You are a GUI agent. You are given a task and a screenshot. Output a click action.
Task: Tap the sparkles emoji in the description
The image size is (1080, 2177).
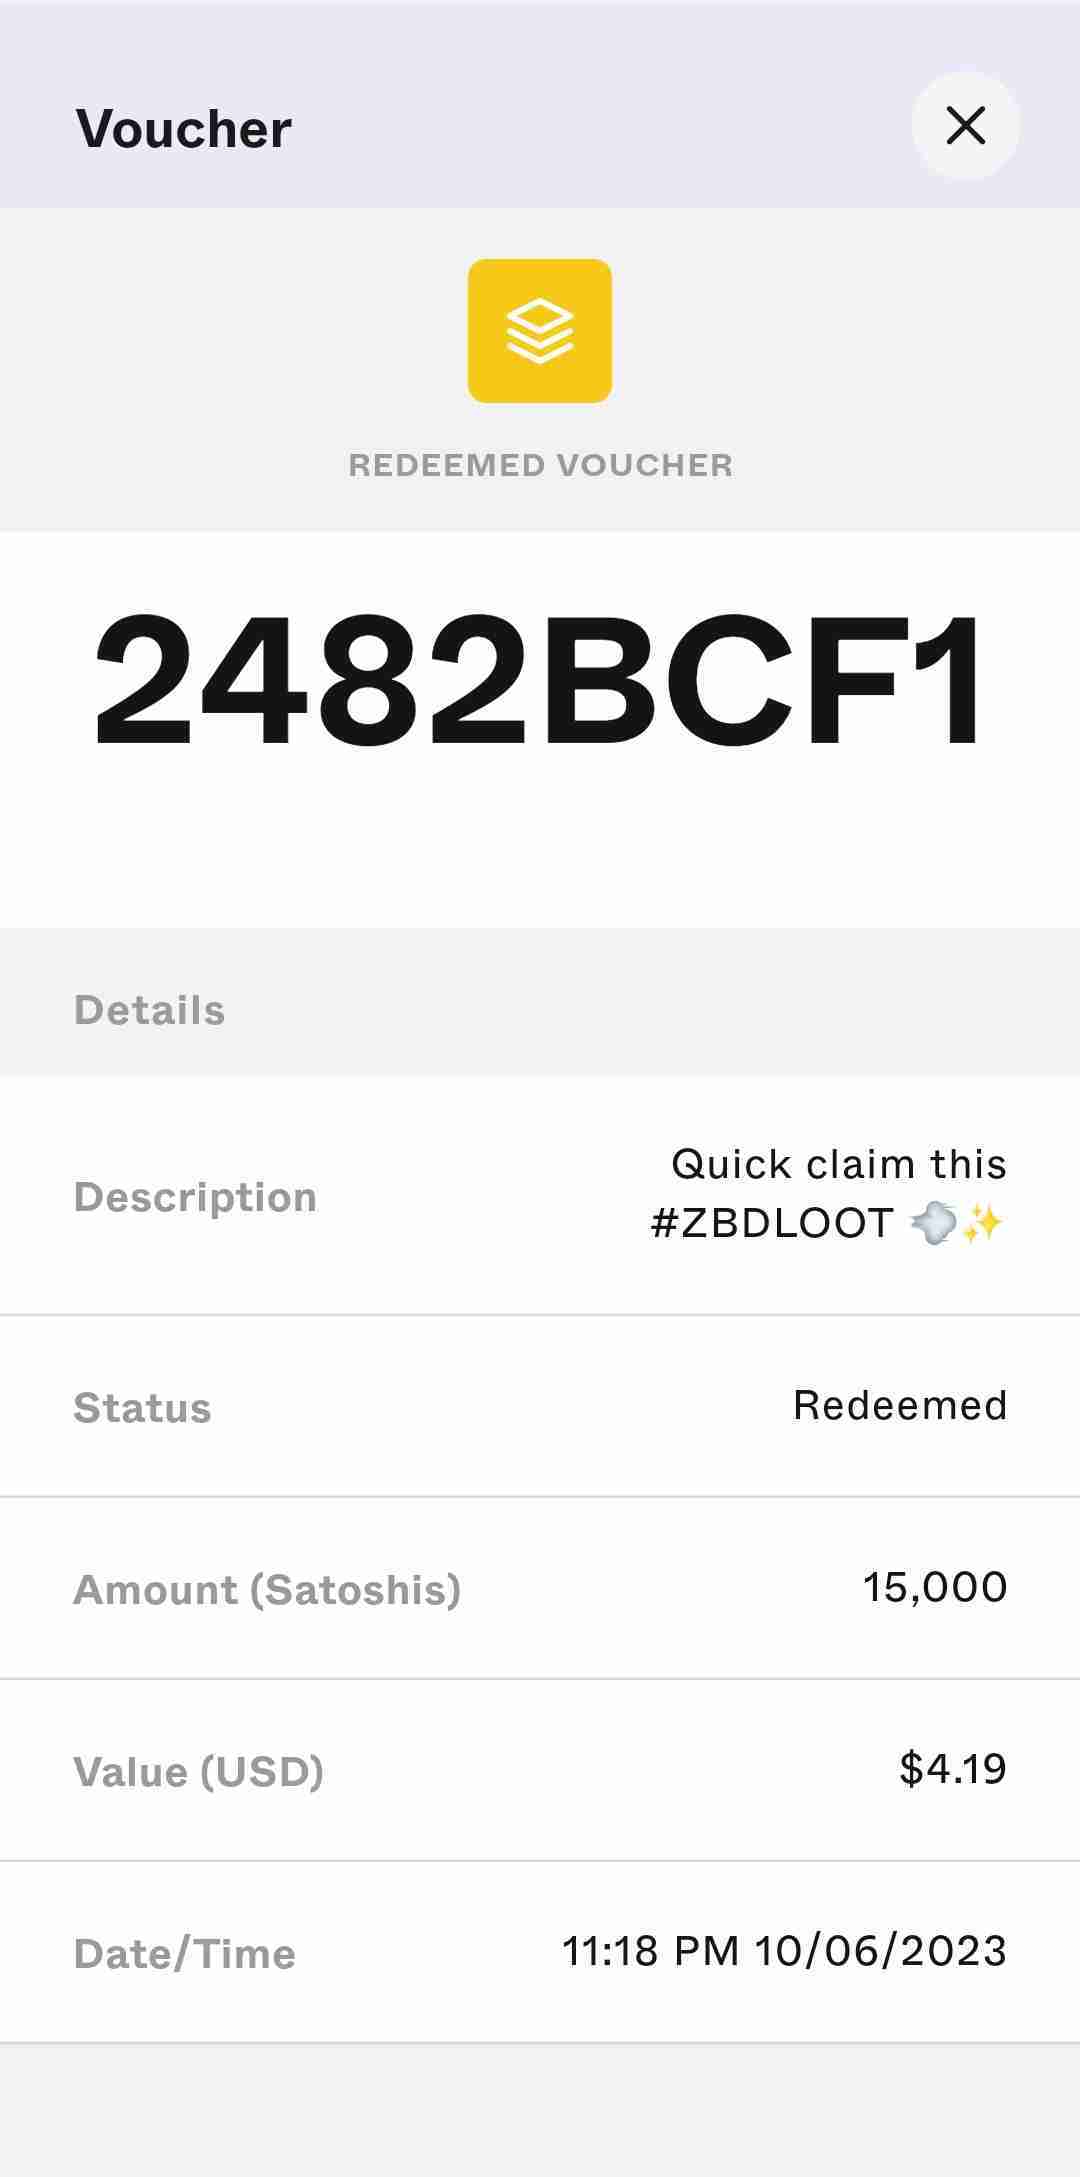tap(982, 1223)
